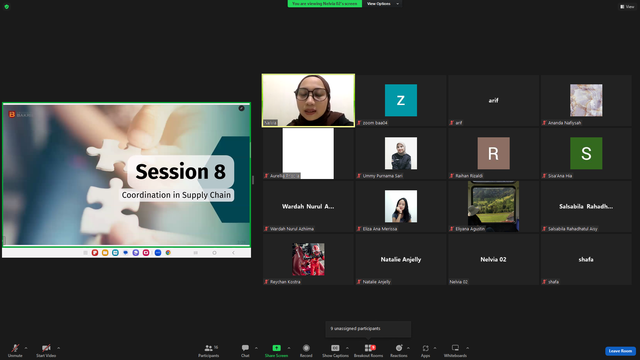Click pink app icon in shared screen taskbar

coord(146,253)
